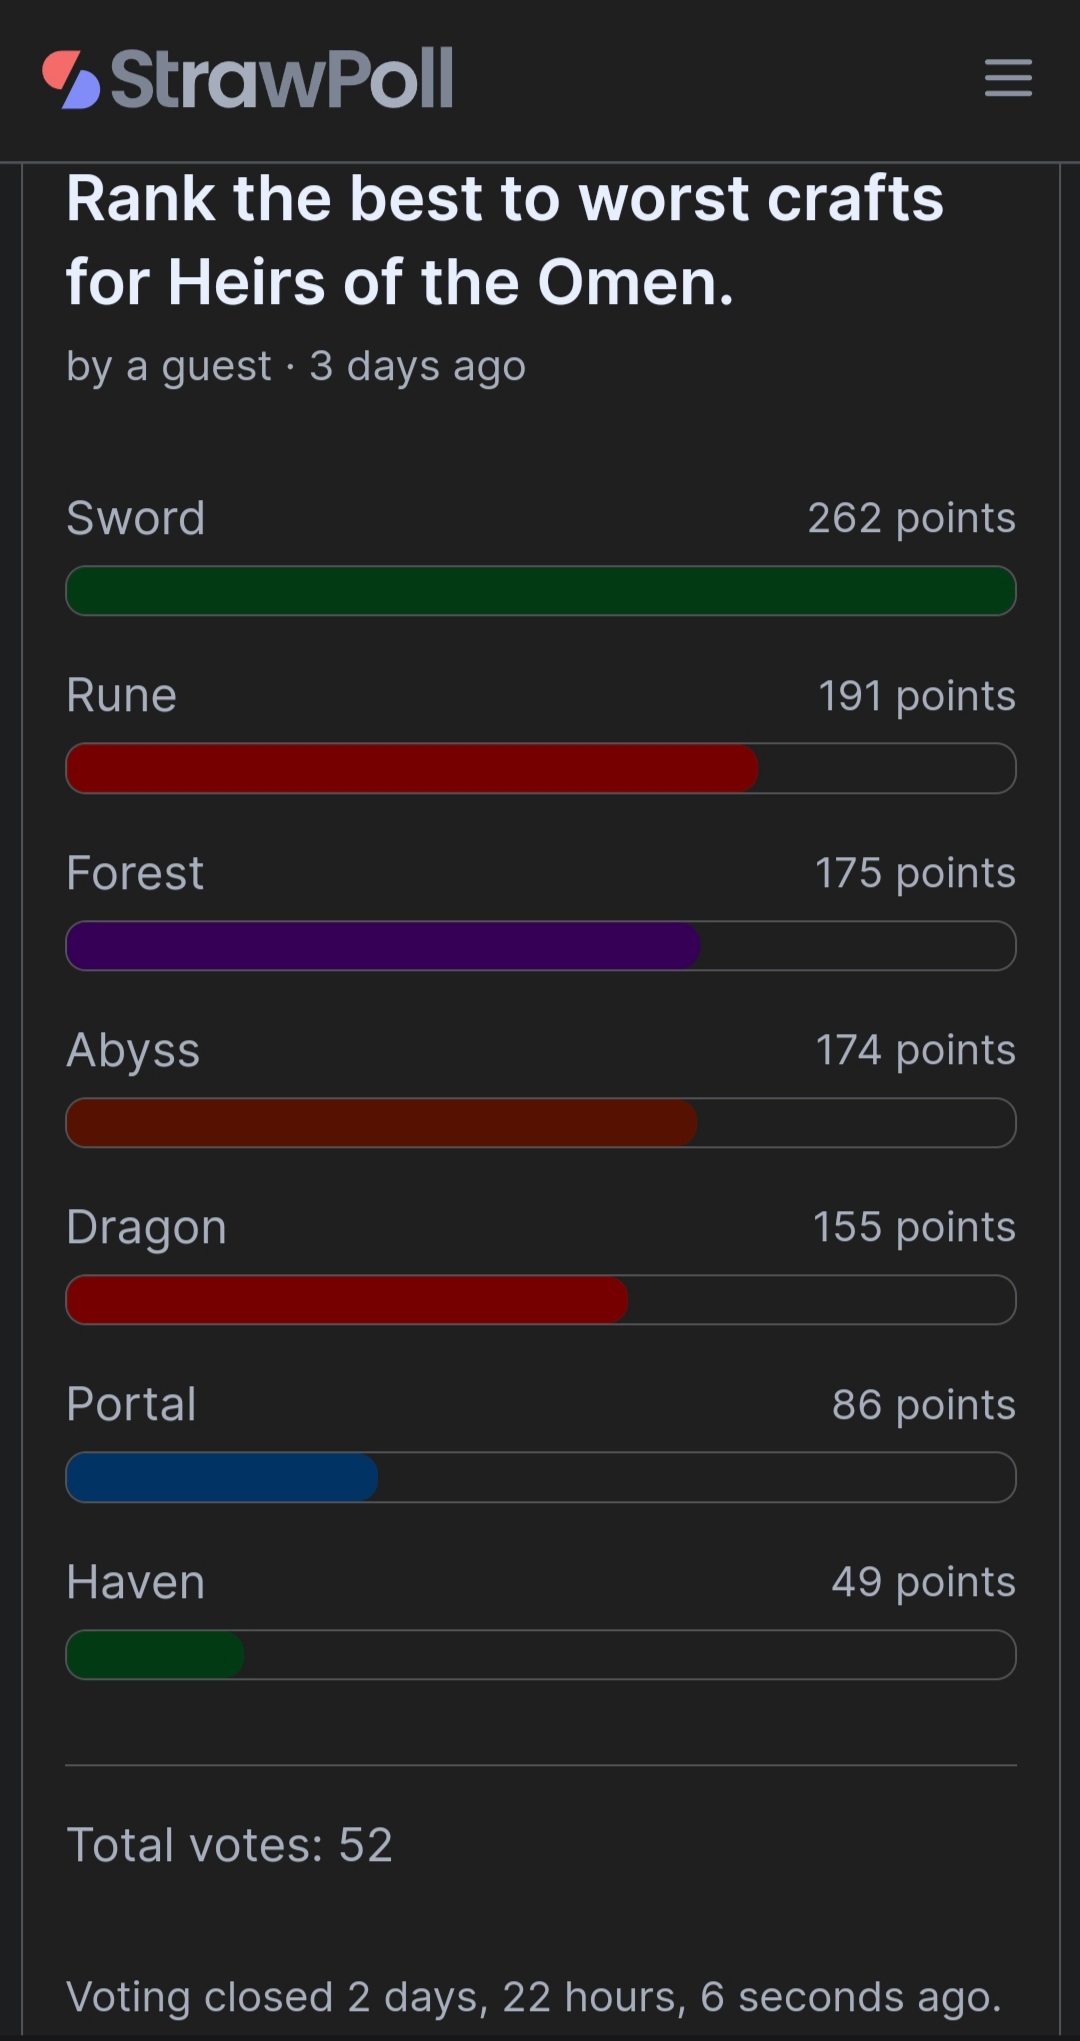Viewport: 1080px width, 2041px height.
Task: Click the red Dragon result bar
Action: click(x=347, y=1300)
